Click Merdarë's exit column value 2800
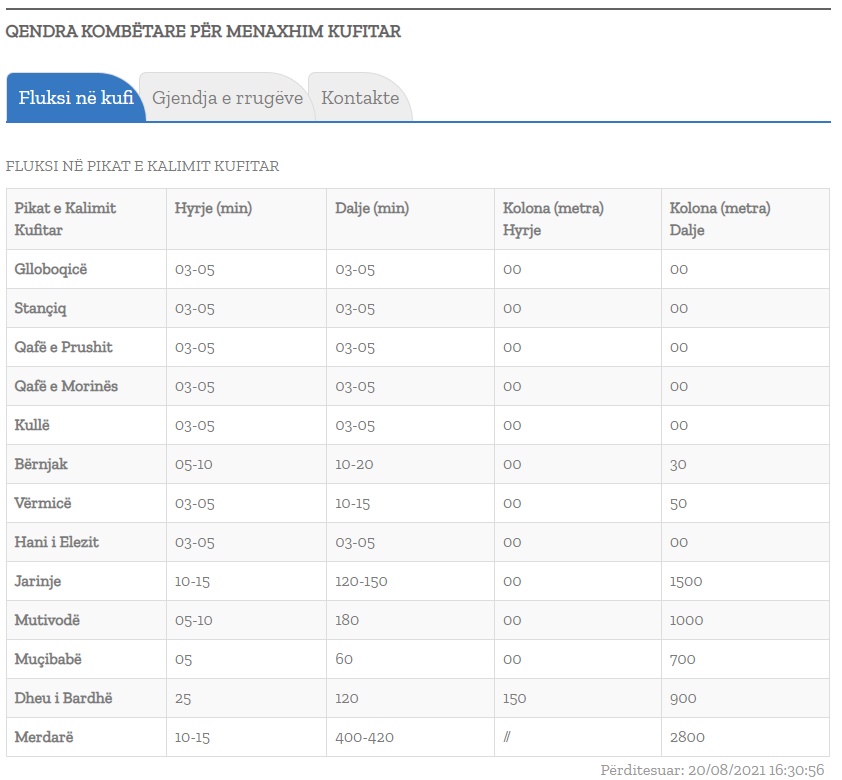Screen dimensions: 842x780 (x=687, y=737)
